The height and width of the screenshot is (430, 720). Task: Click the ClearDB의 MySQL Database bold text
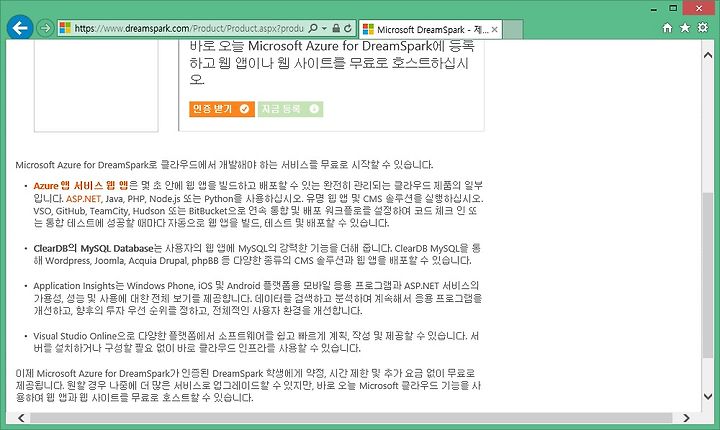[93, 249]
